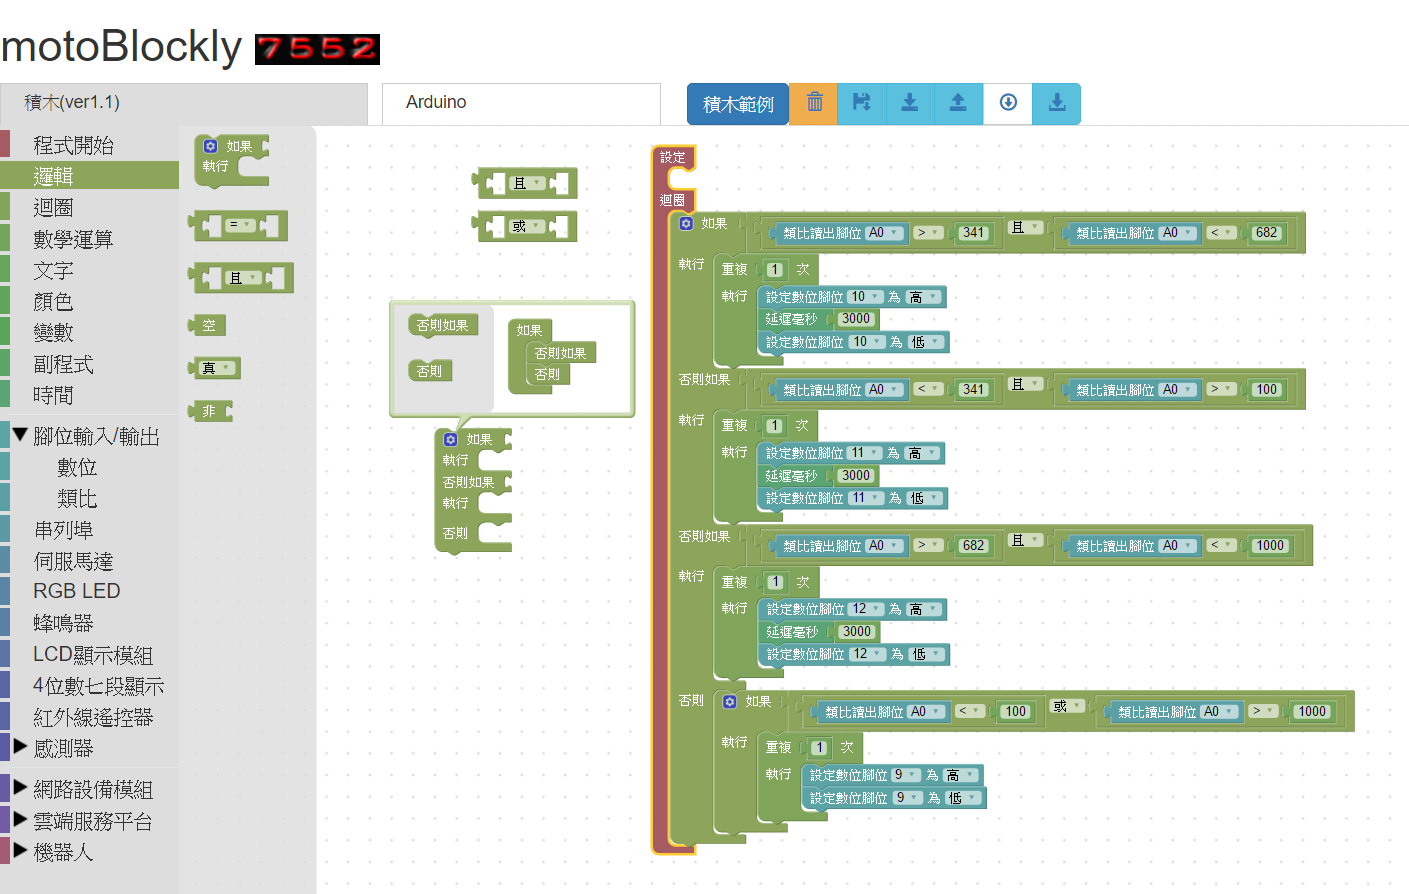Click the upload arrow icon in the toolbar
This screenshot has width=1409, height=894.
(x=958, y=103)
